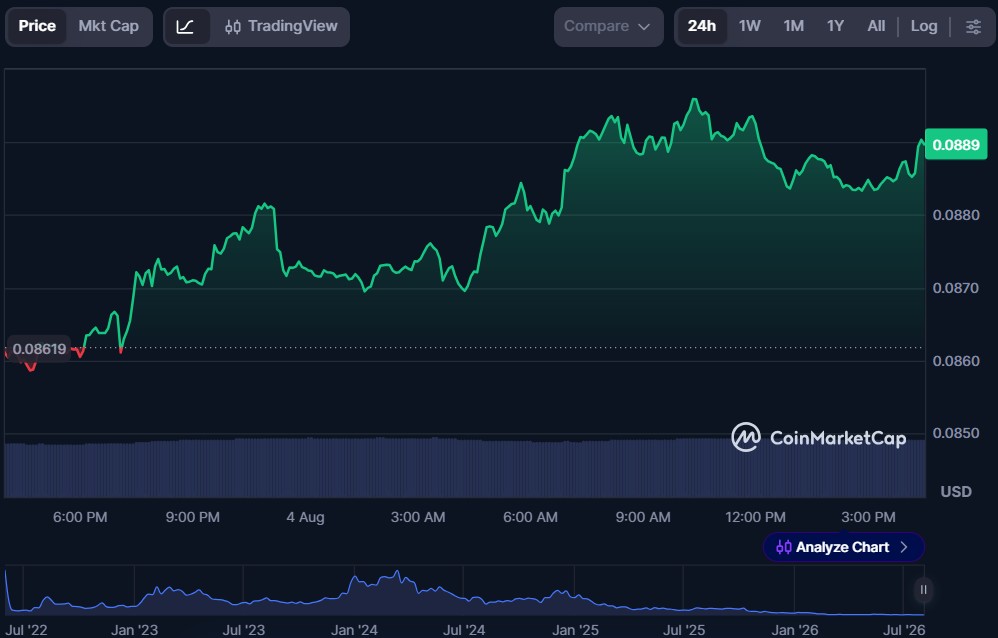Select the line chart view icon

[185, 27]
